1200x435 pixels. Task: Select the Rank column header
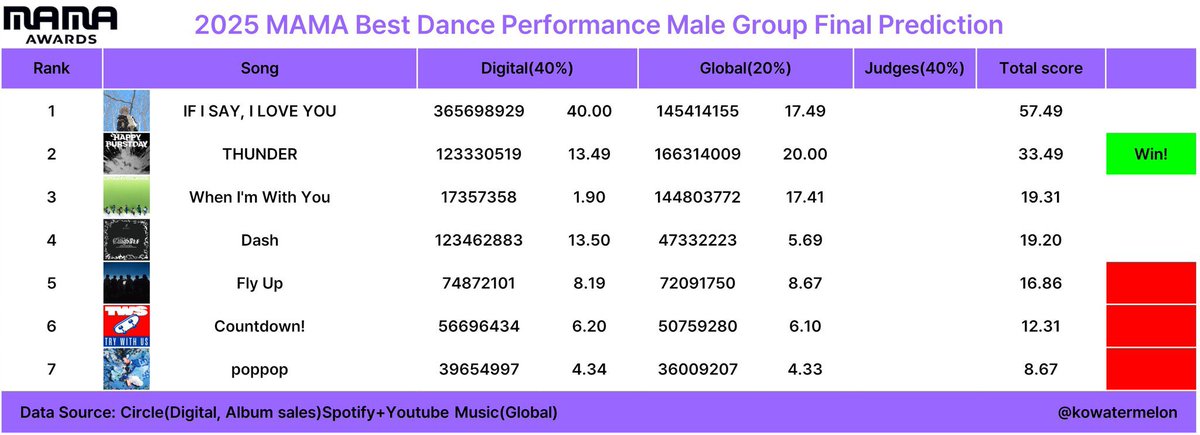click(x=51, y=69)
